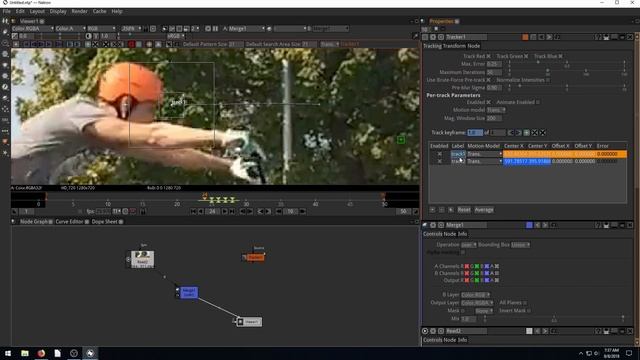This screenshot has height=360, width=640.
Task: Toggle the Track Red checkbox
Action: point(488,56)
